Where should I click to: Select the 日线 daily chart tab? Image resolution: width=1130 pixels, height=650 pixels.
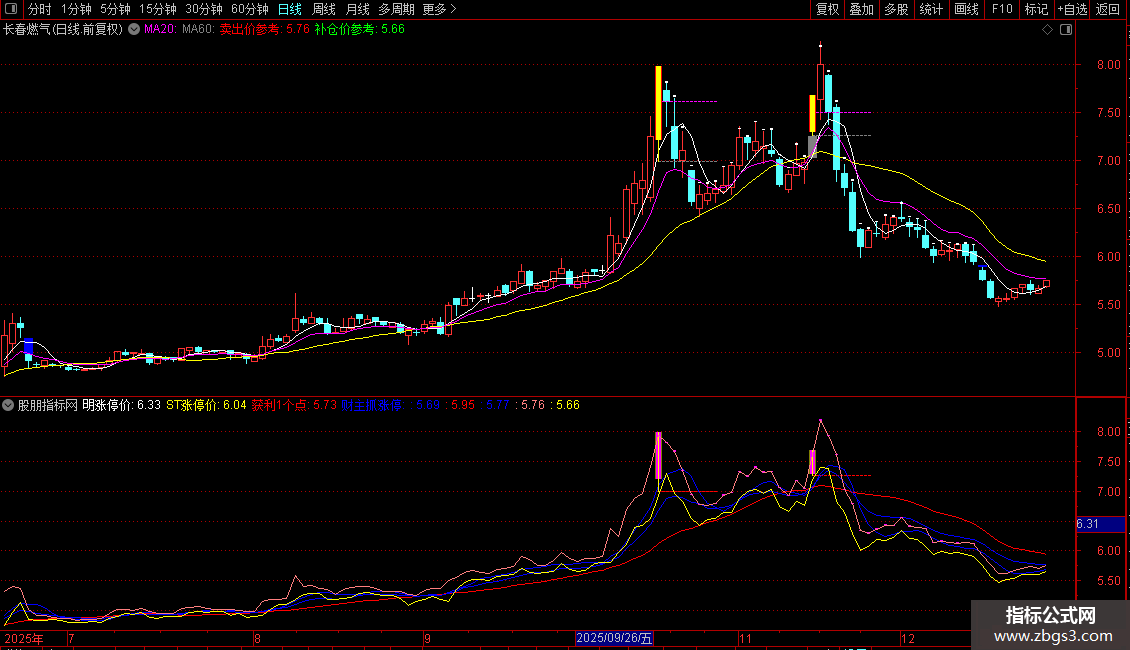tap(290, 9)
